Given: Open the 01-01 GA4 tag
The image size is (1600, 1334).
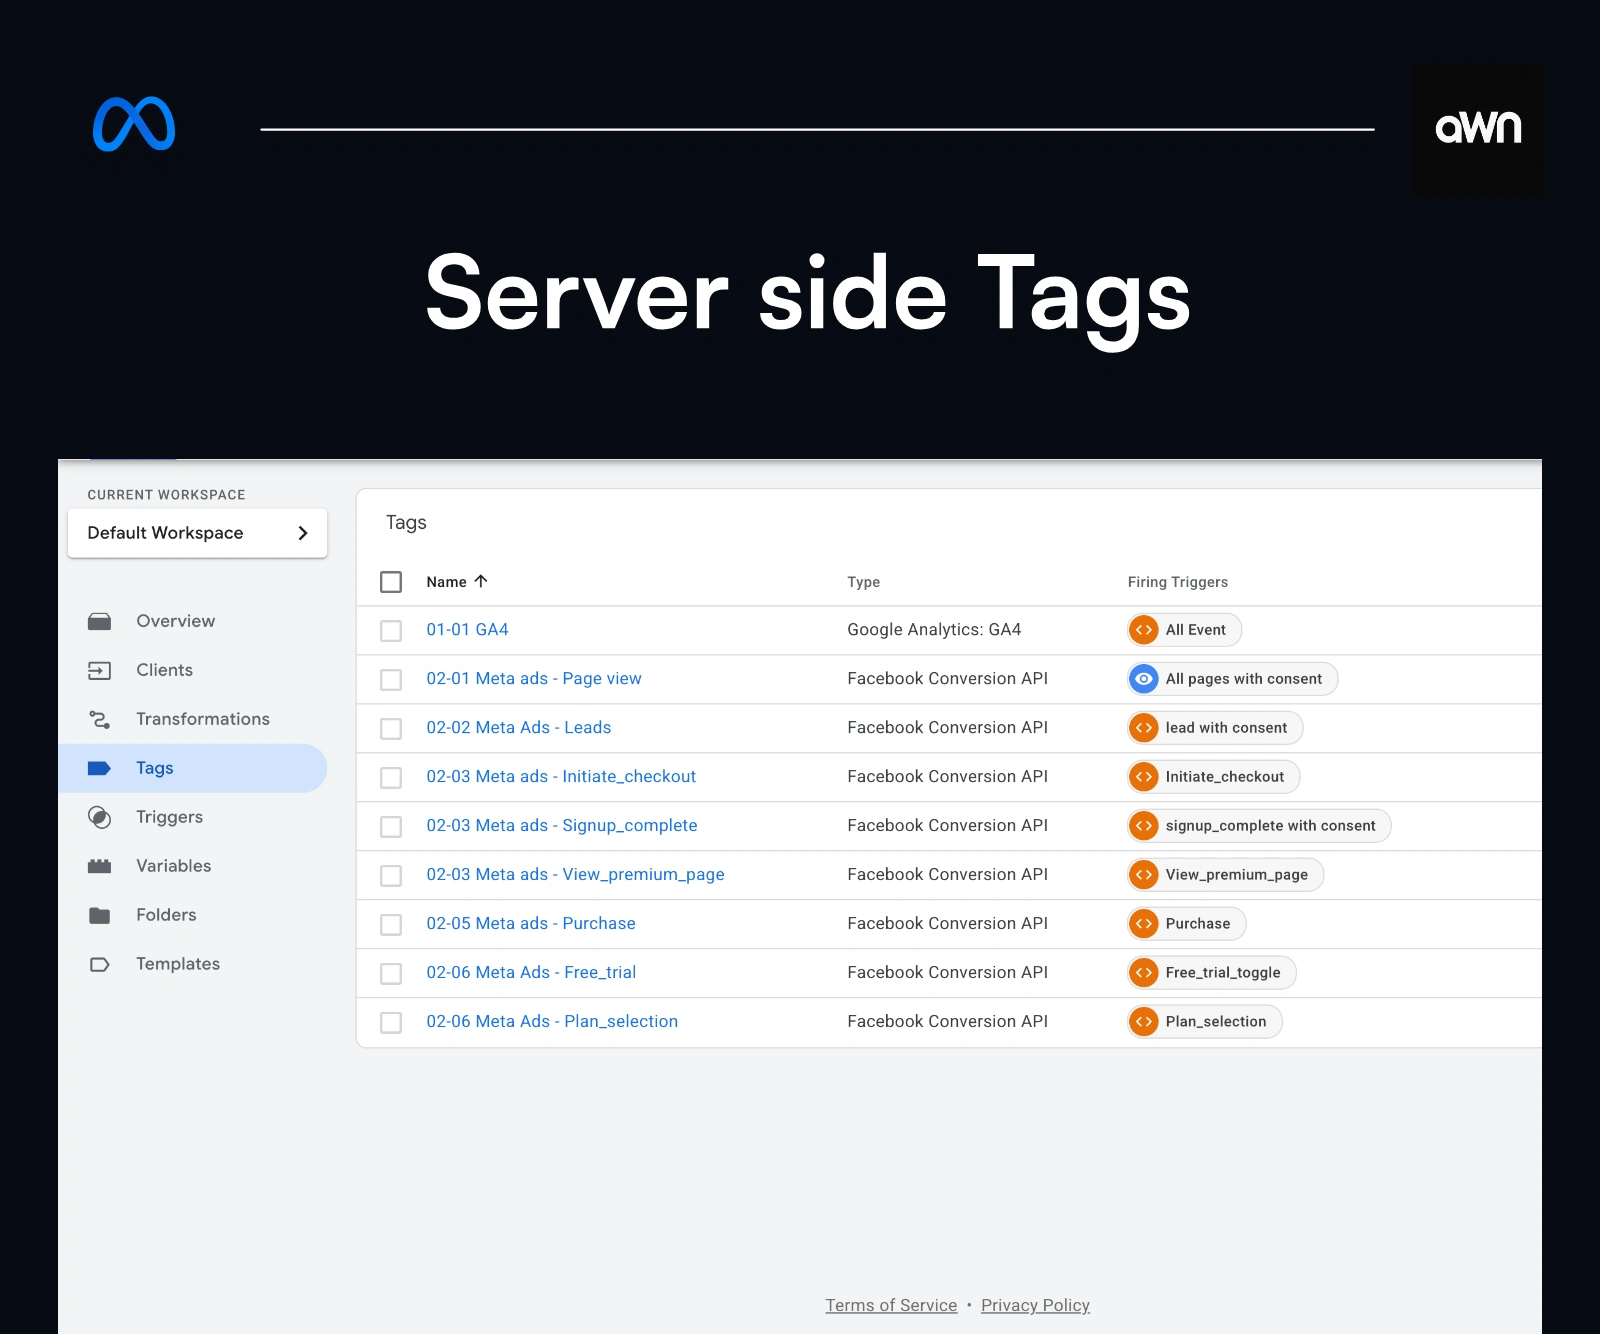Looking at the screenshot, I should (468, 630).
